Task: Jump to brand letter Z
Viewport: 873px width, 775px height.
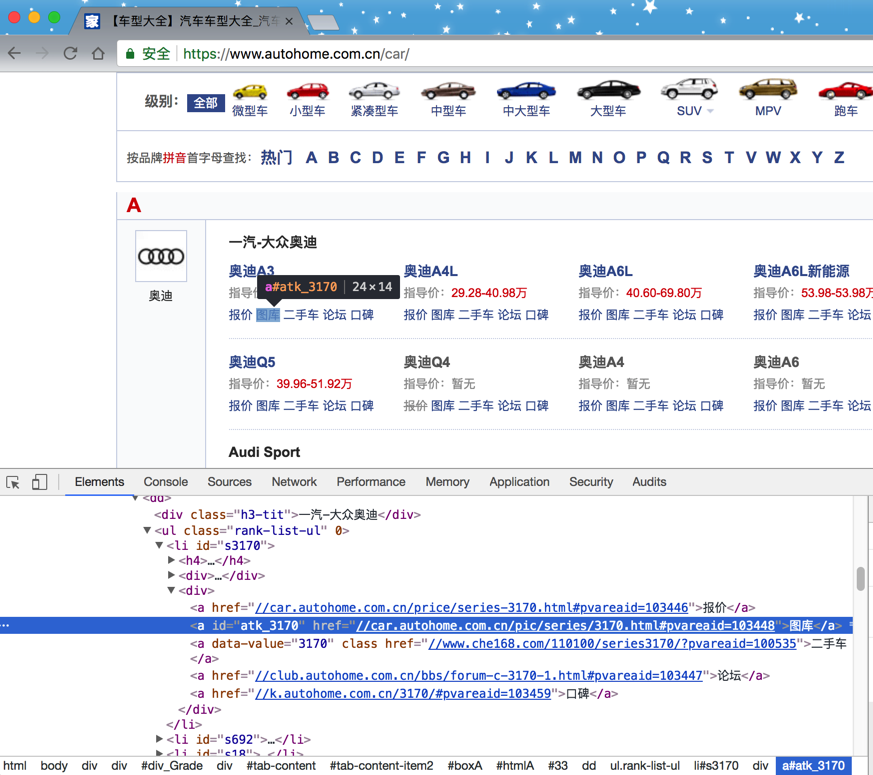Action: (x=839, y=158)
